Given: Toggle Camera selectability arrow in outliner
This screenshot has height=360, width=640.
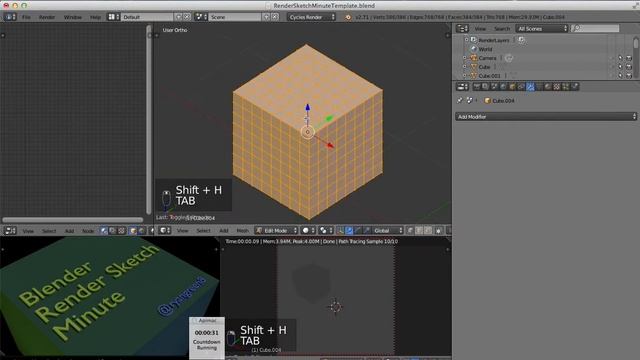Looking at the screenshot, I should [x=620, y=58].
